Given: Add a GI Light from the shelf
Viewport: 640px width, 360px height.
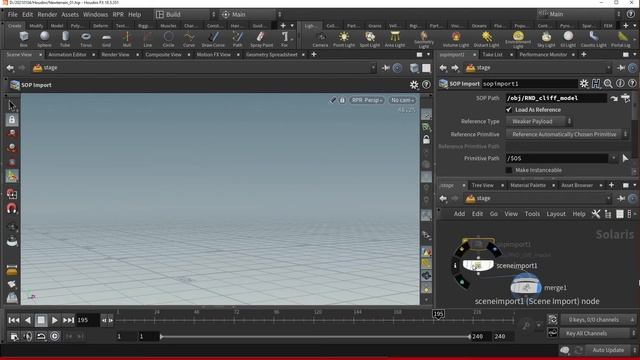Looking at the screenshot, I should tap(568, 39).
